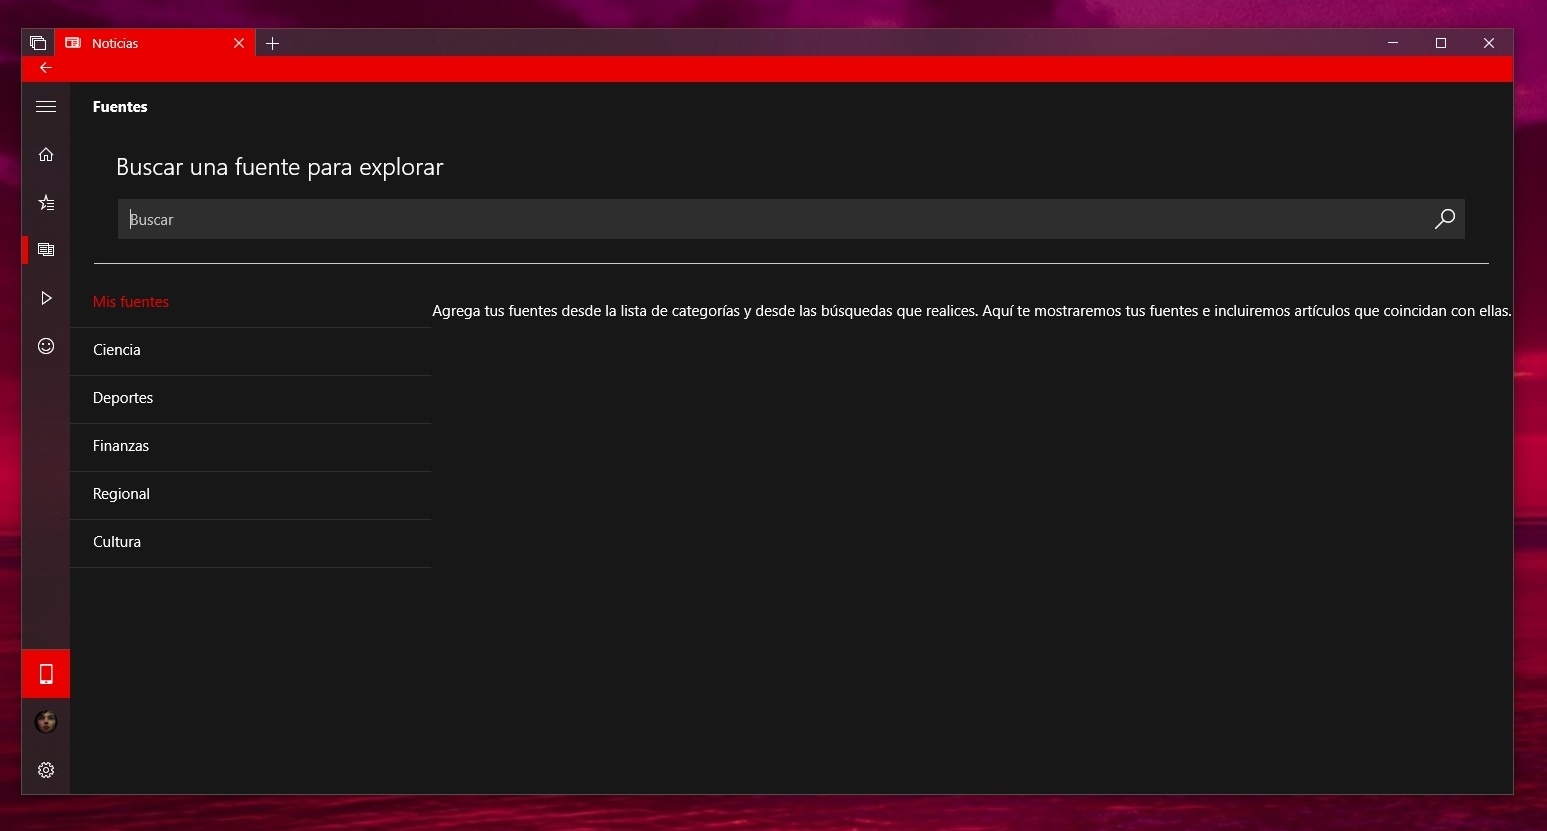Open the navigation hamburger menu
Screen dimensions: 1547x831
45,106
